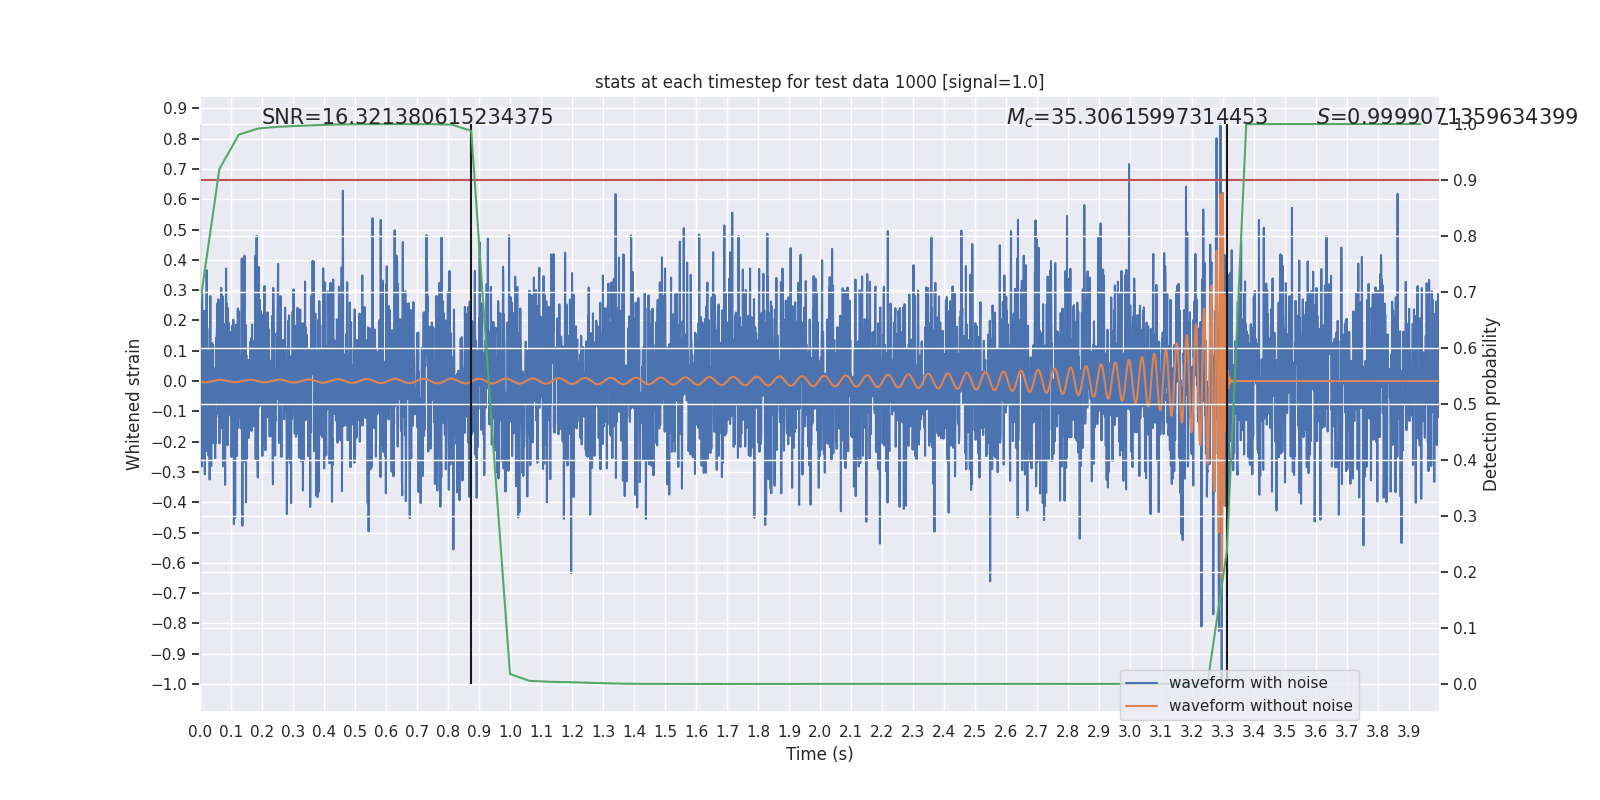This screenshot has width=1600, height=800.
Task: Click the −1.0 tick on whitened strain axis
Action: click(x=169, y=685)
